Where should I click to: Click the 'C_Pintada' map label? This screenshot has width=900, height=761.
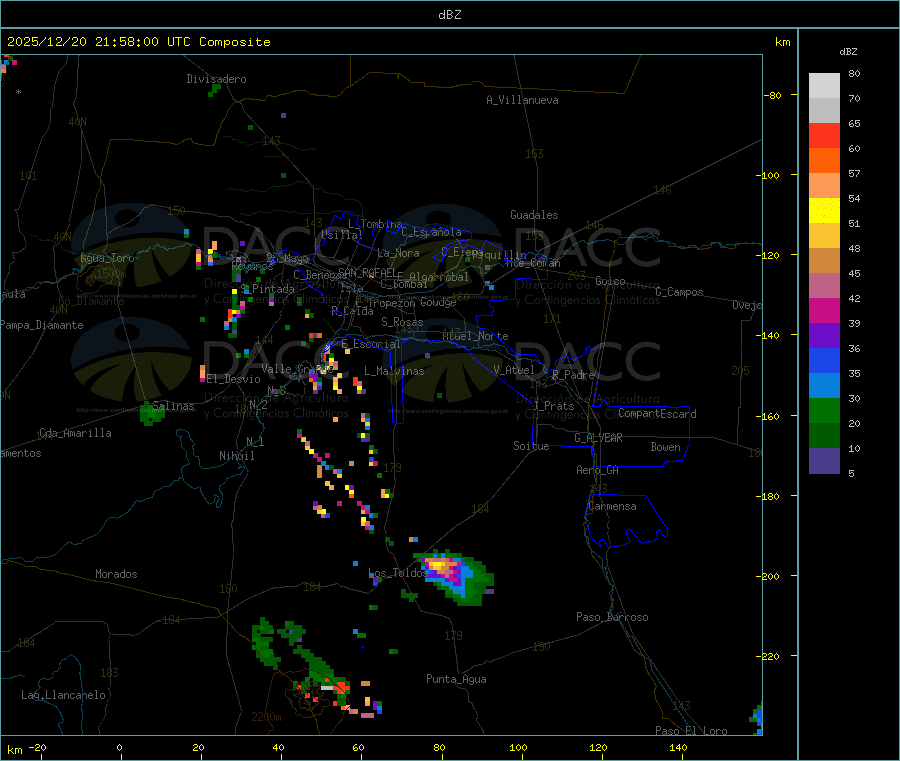267,289
